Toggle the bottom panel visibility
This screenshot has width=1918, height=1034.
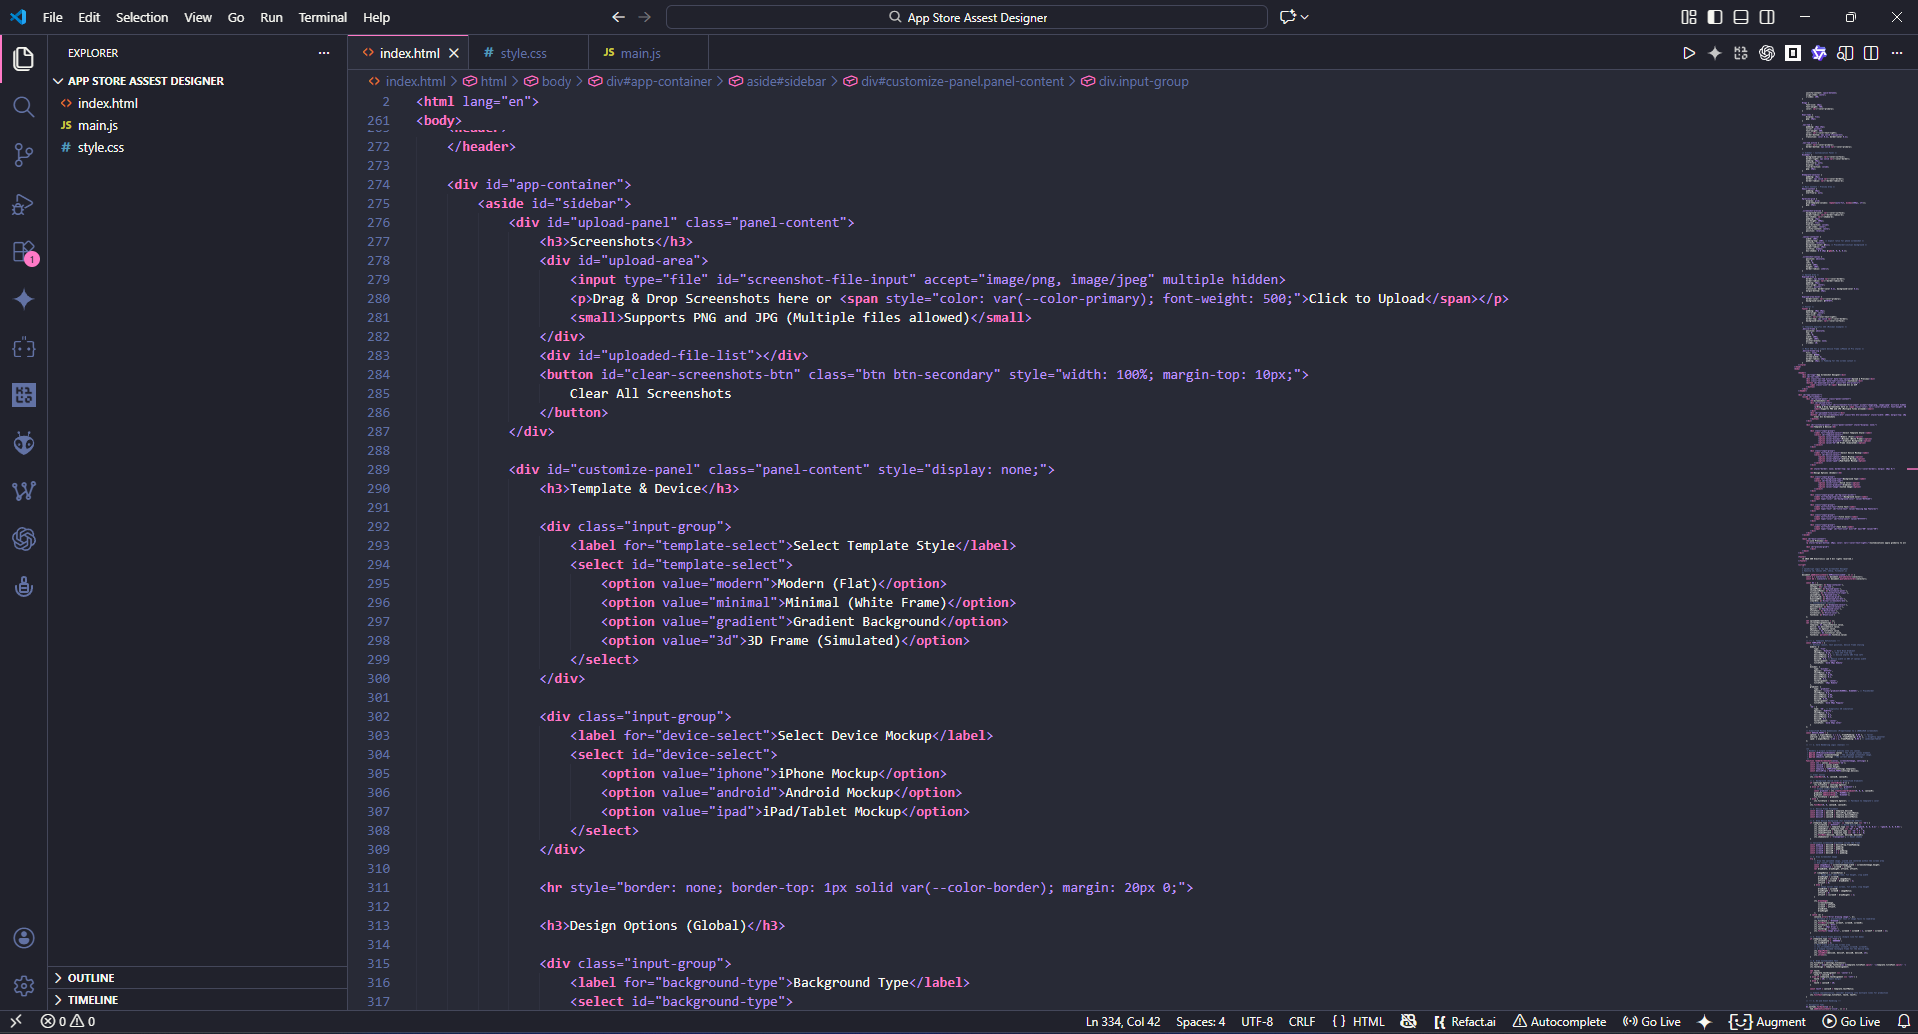(x=1741, y=17)
